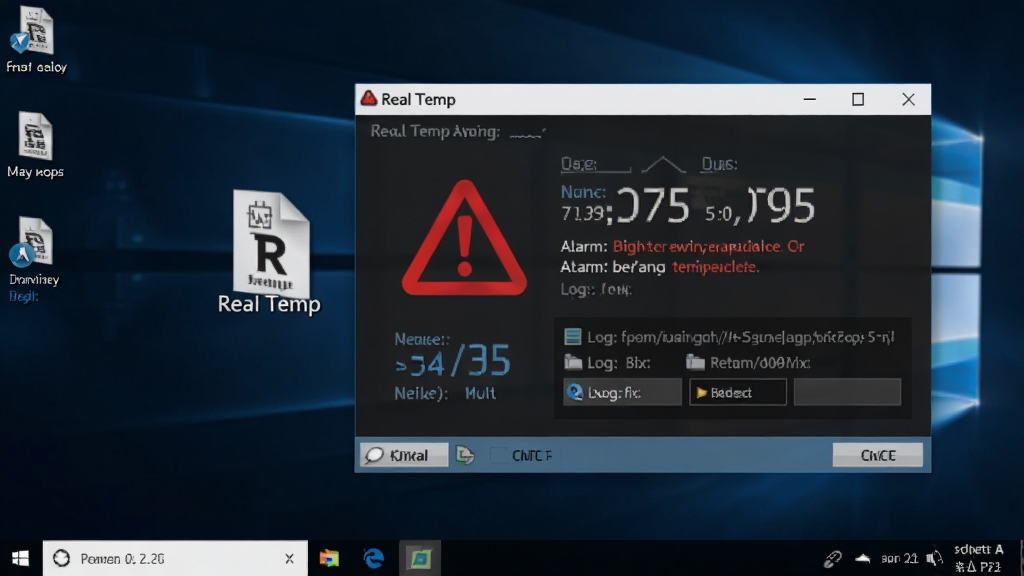Click the 'Lxog: fix:' button
Image resolution: width=1024 pixels, height=576 pixels.
tap(622, 392)
